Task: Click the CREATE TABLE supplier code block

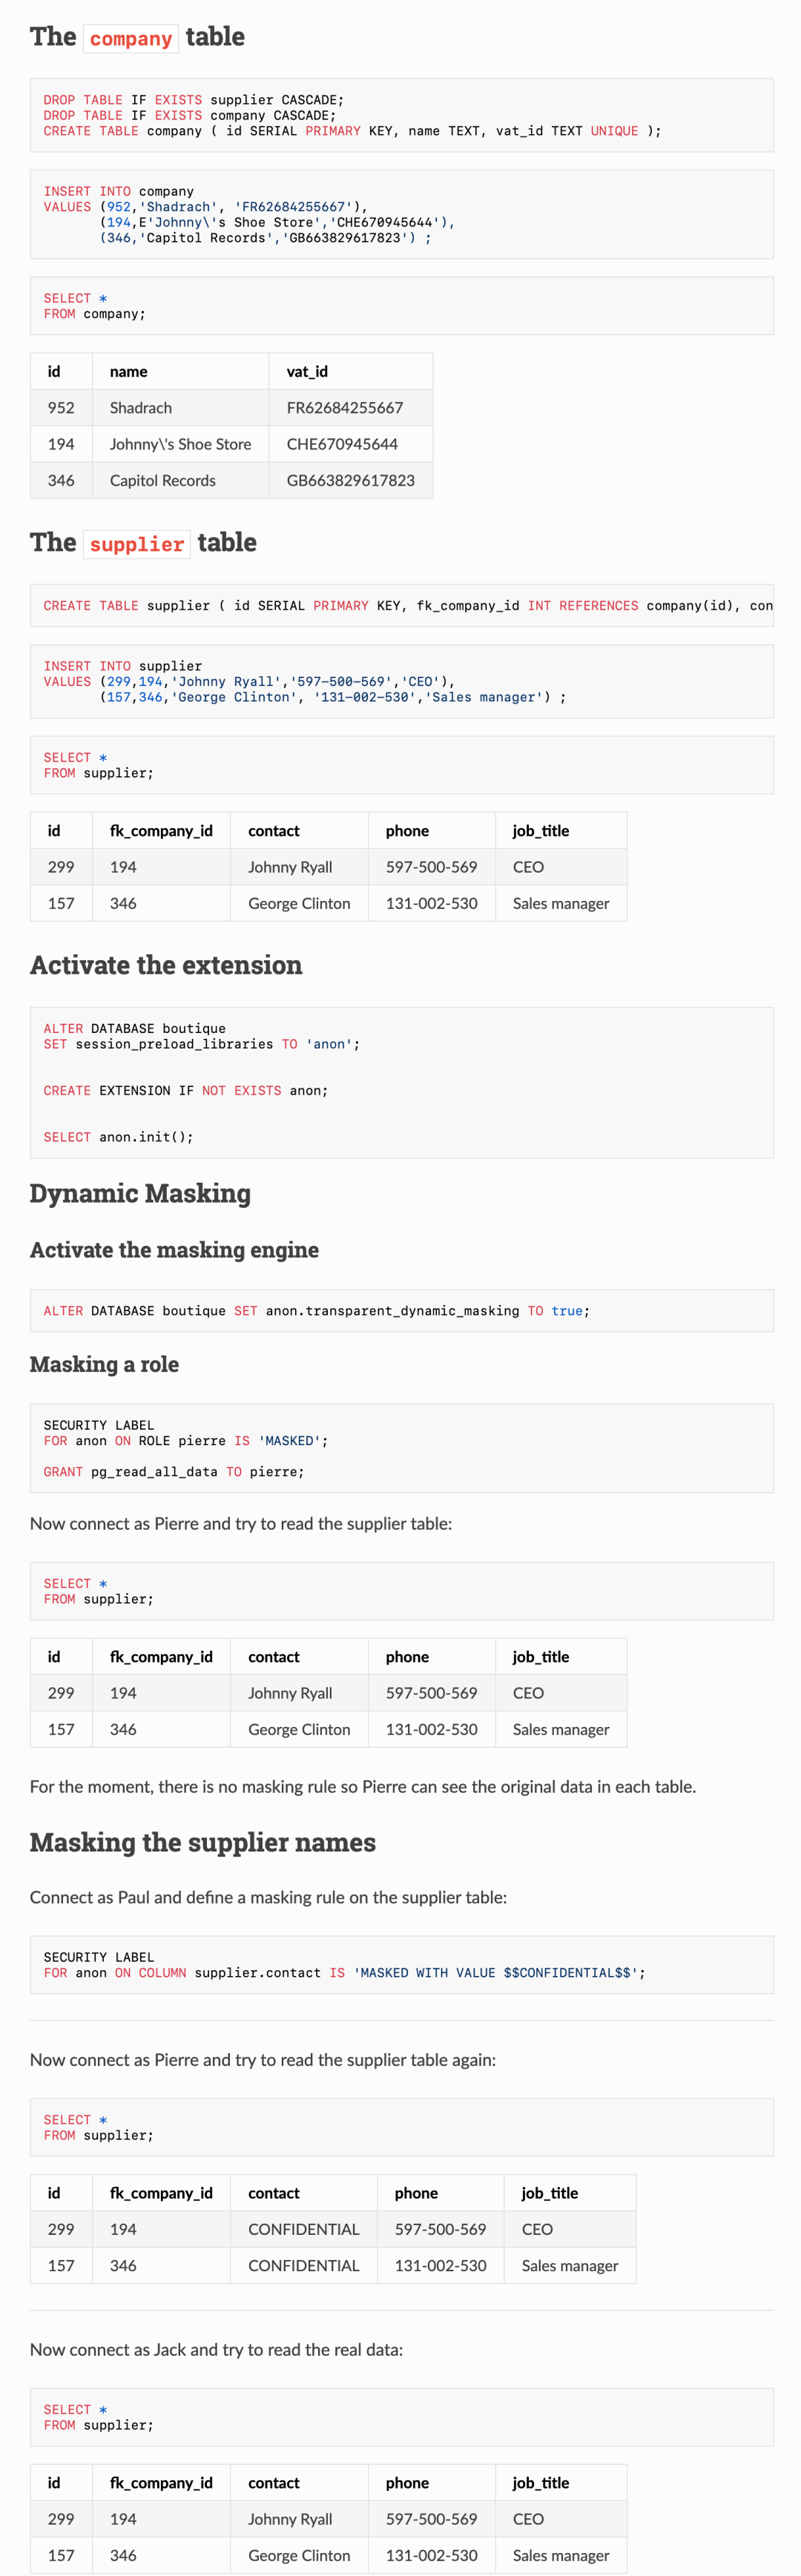Action: pyautogui.click(x=400, y=606)
